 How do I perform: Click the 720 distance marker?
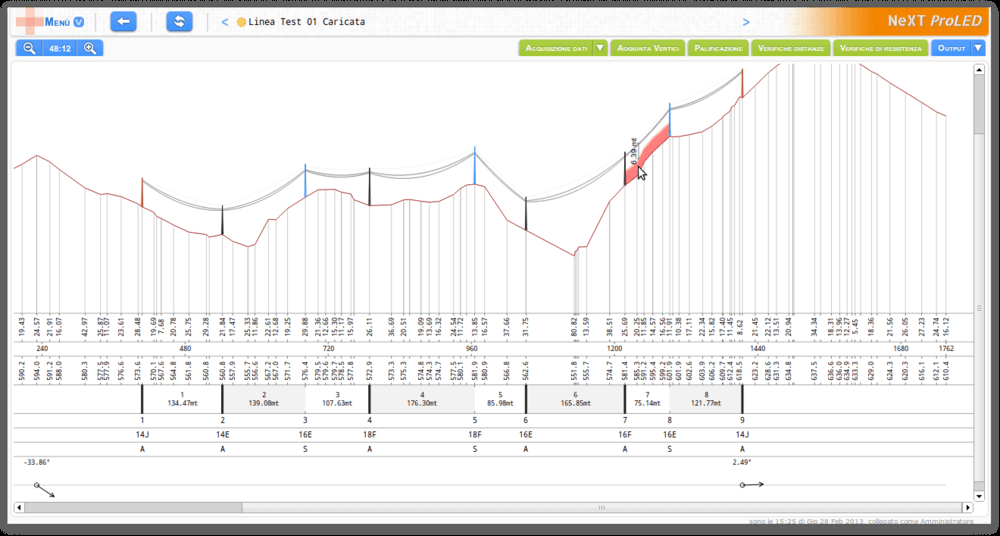point(328,349)
